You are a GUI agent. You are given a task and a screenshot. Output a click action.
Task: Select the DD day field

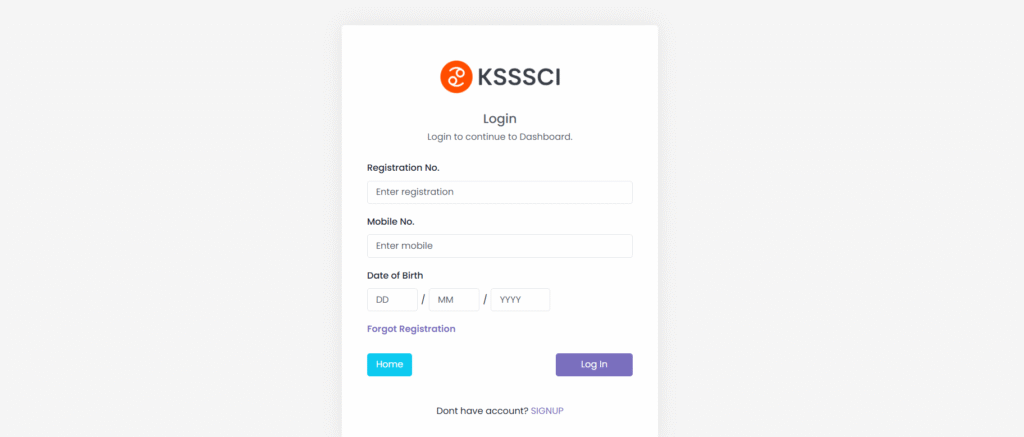tap(392, 300)
